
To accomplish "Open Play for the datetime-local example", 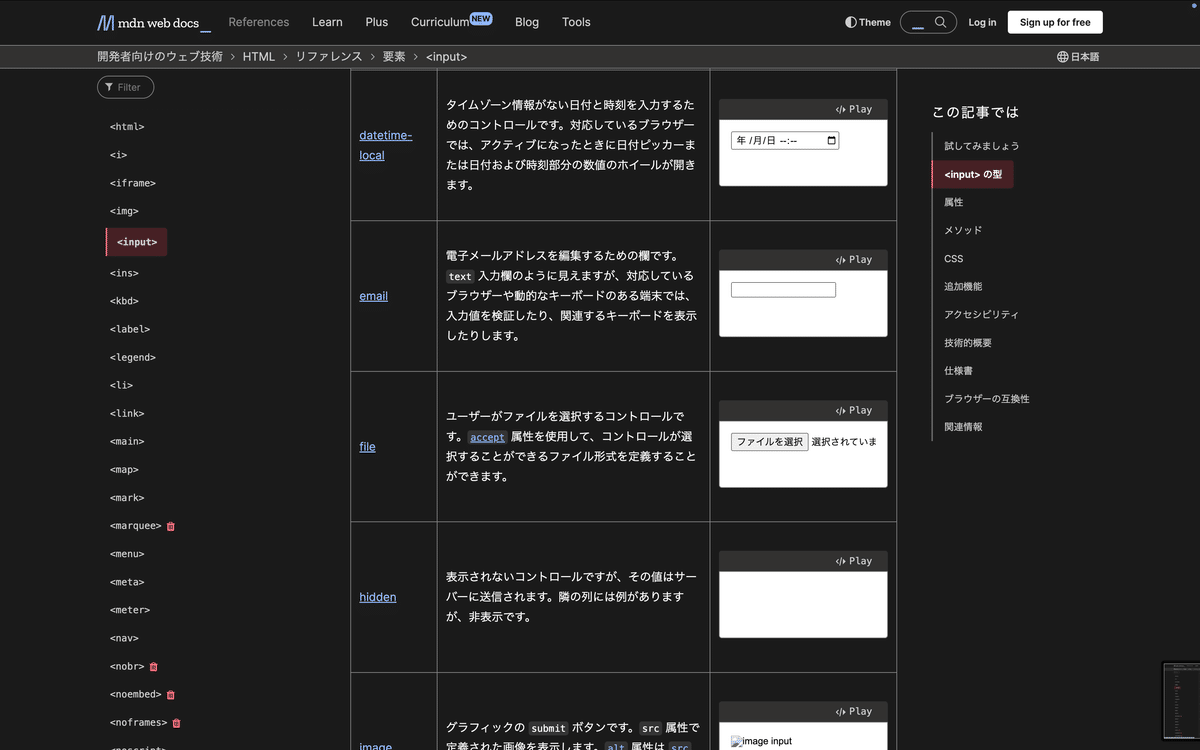I will point(854,109).
